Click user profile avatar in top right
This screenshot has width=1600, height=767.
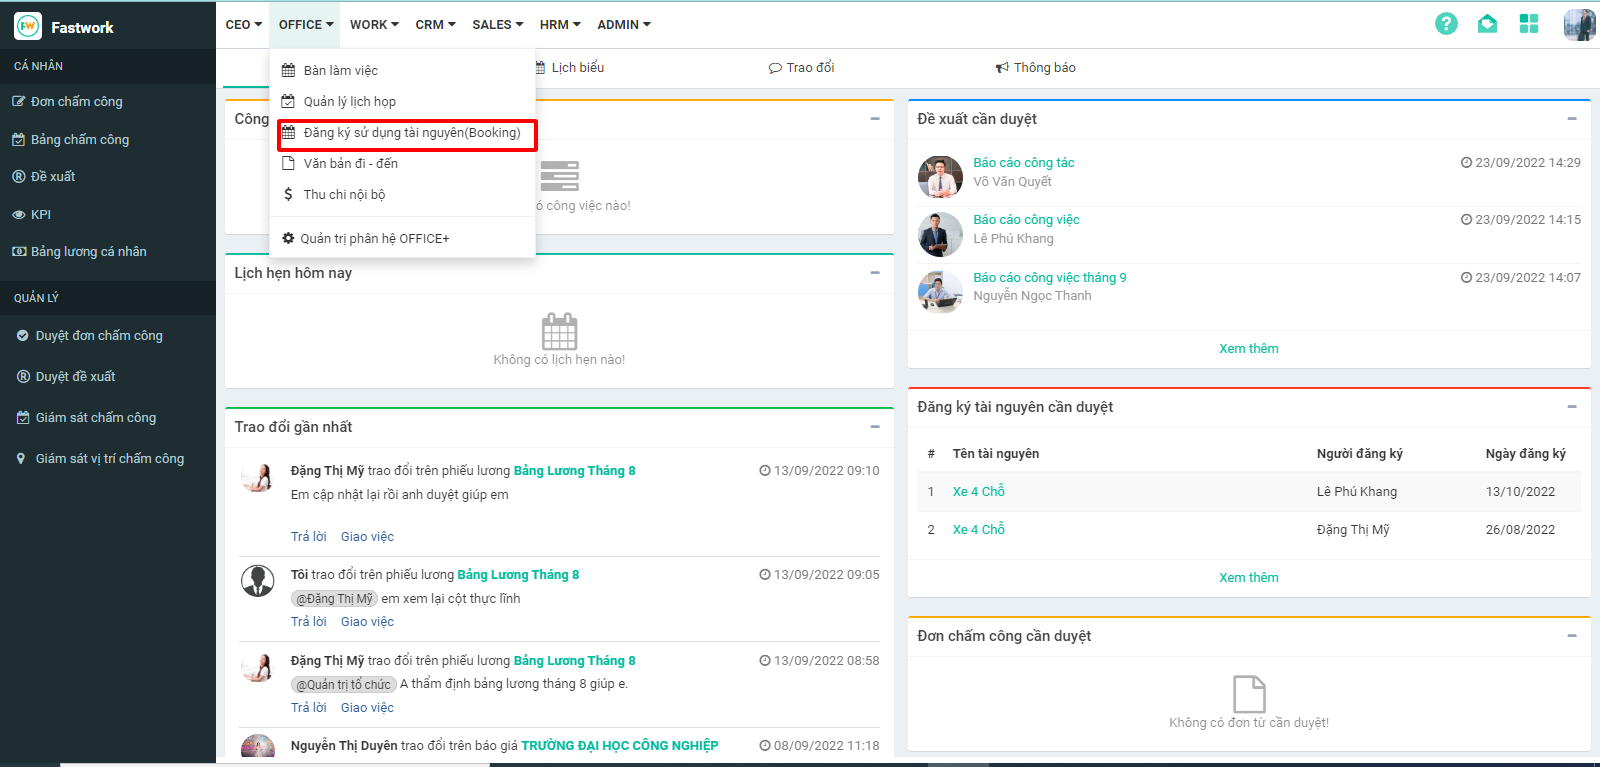[1579, 25]
